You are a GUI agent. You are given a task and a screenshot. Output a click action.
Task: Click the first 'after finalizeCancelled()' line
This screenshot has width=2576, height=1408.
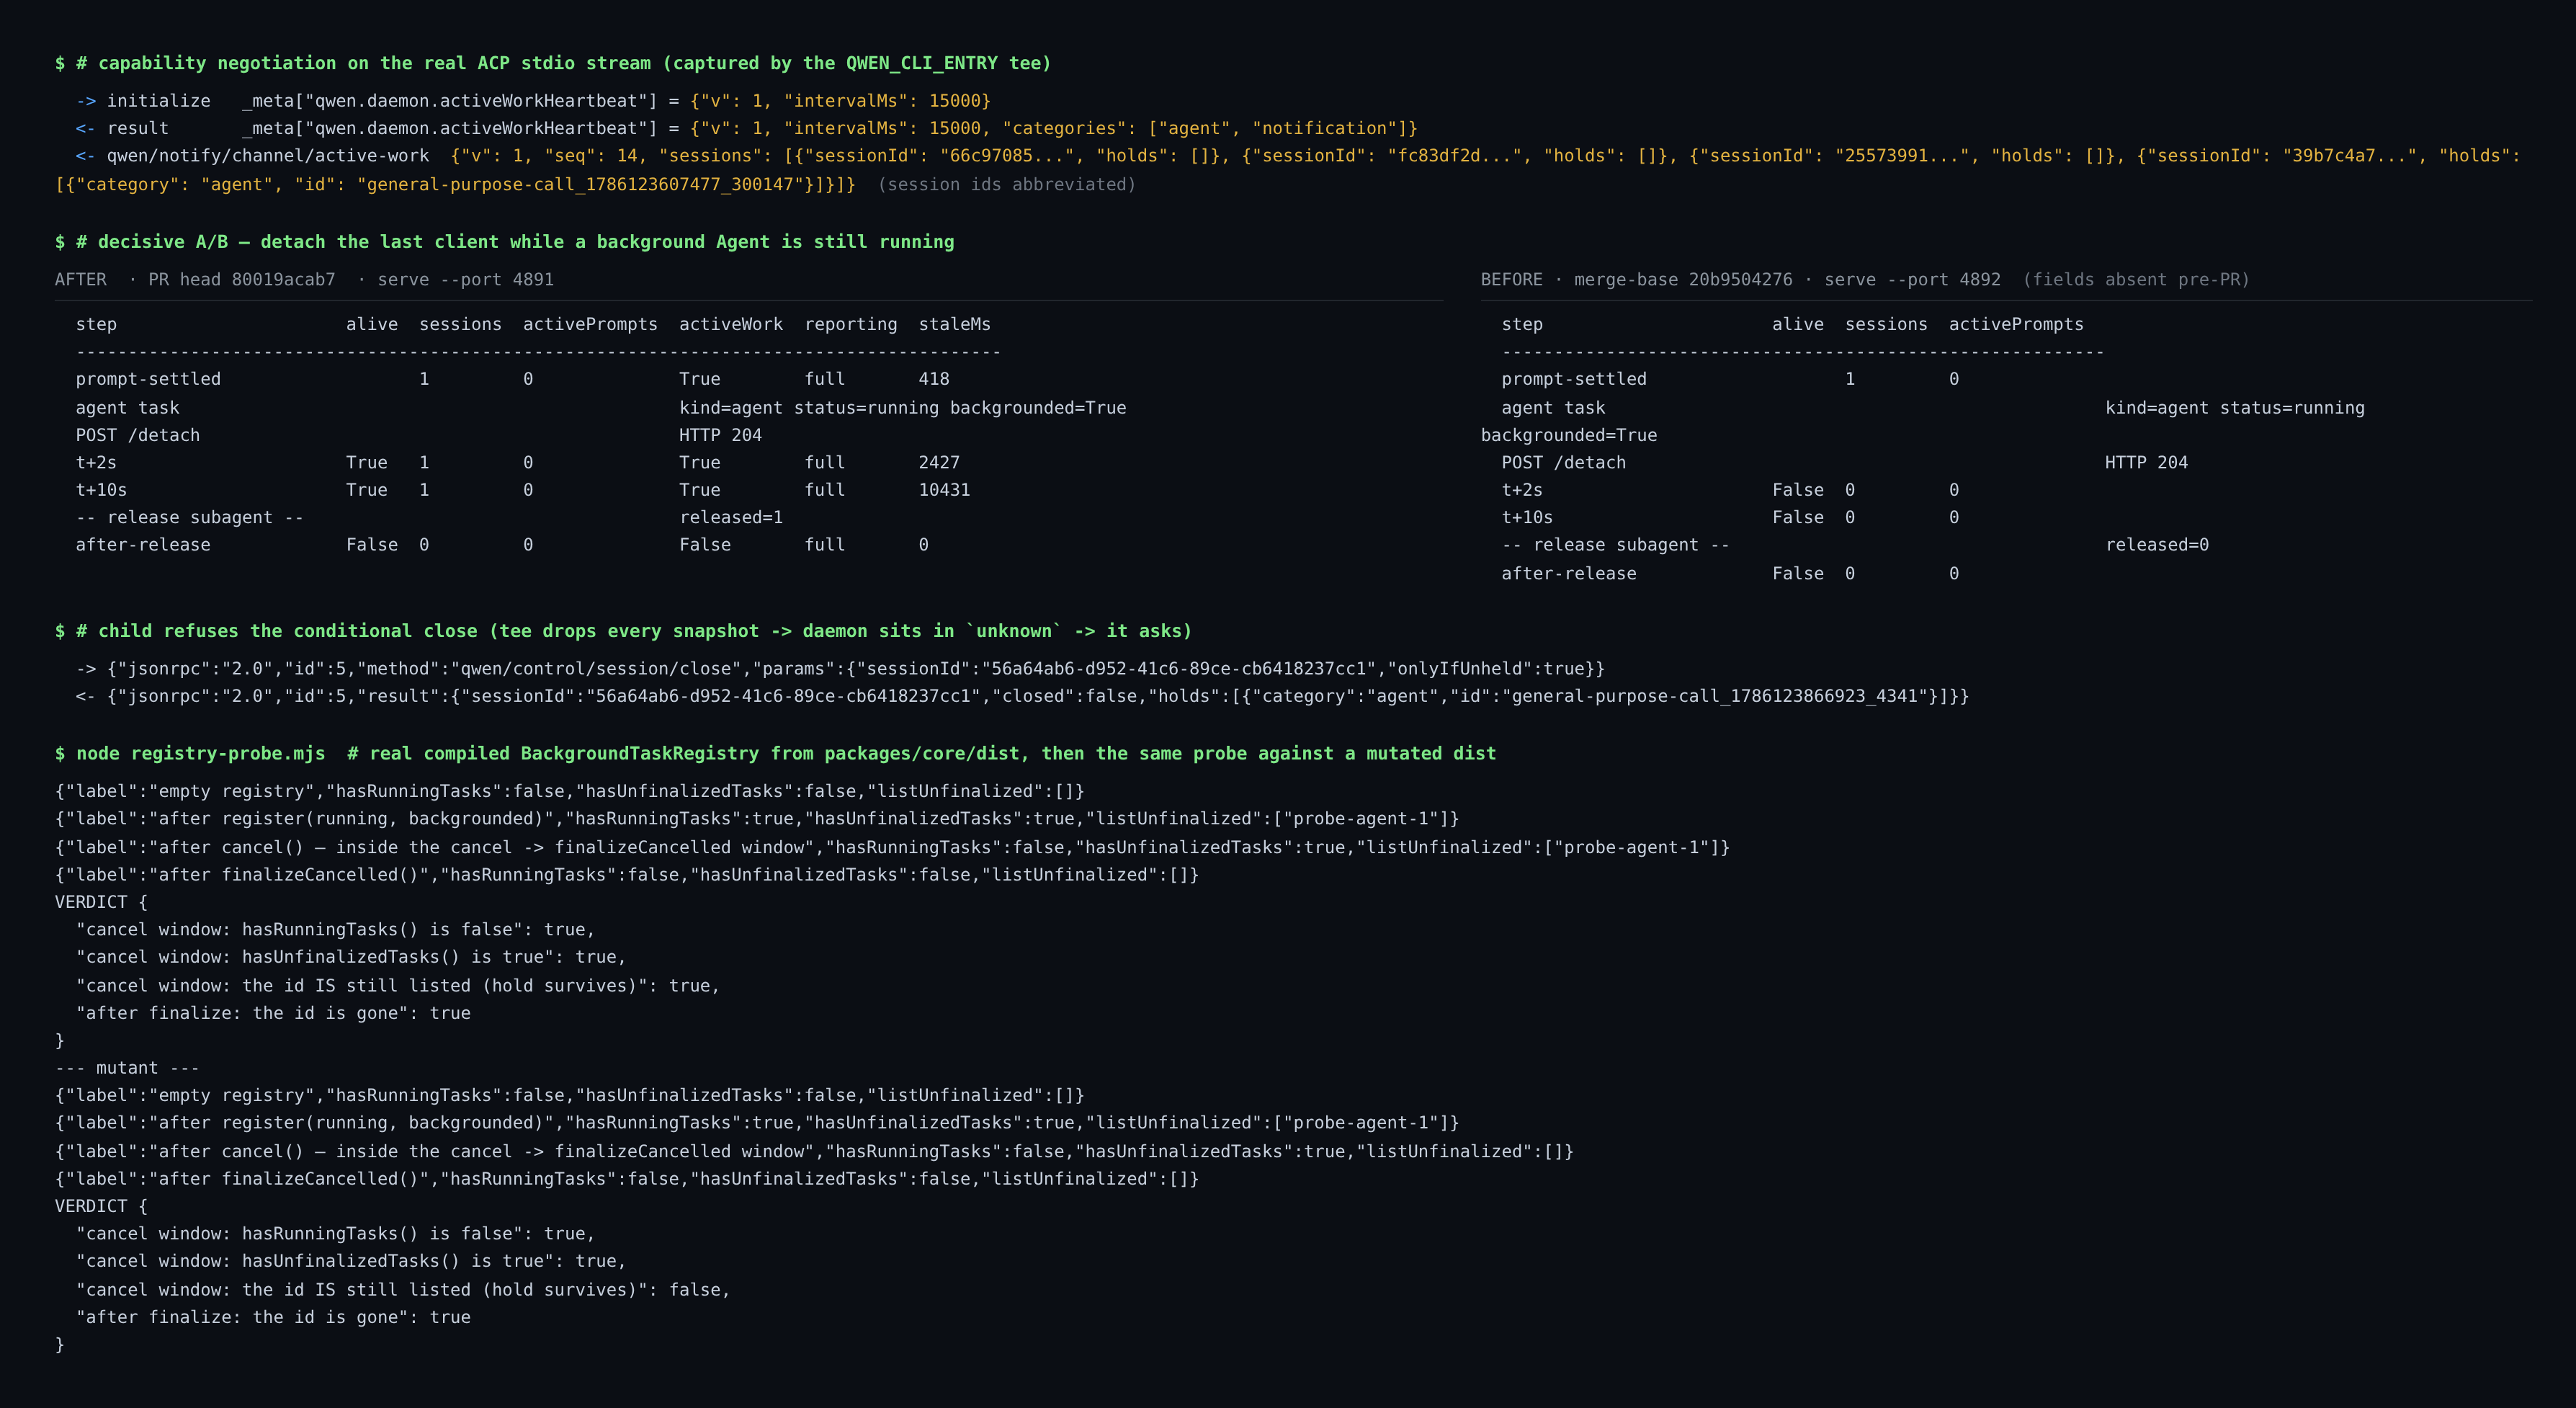[x=627, y=874]
